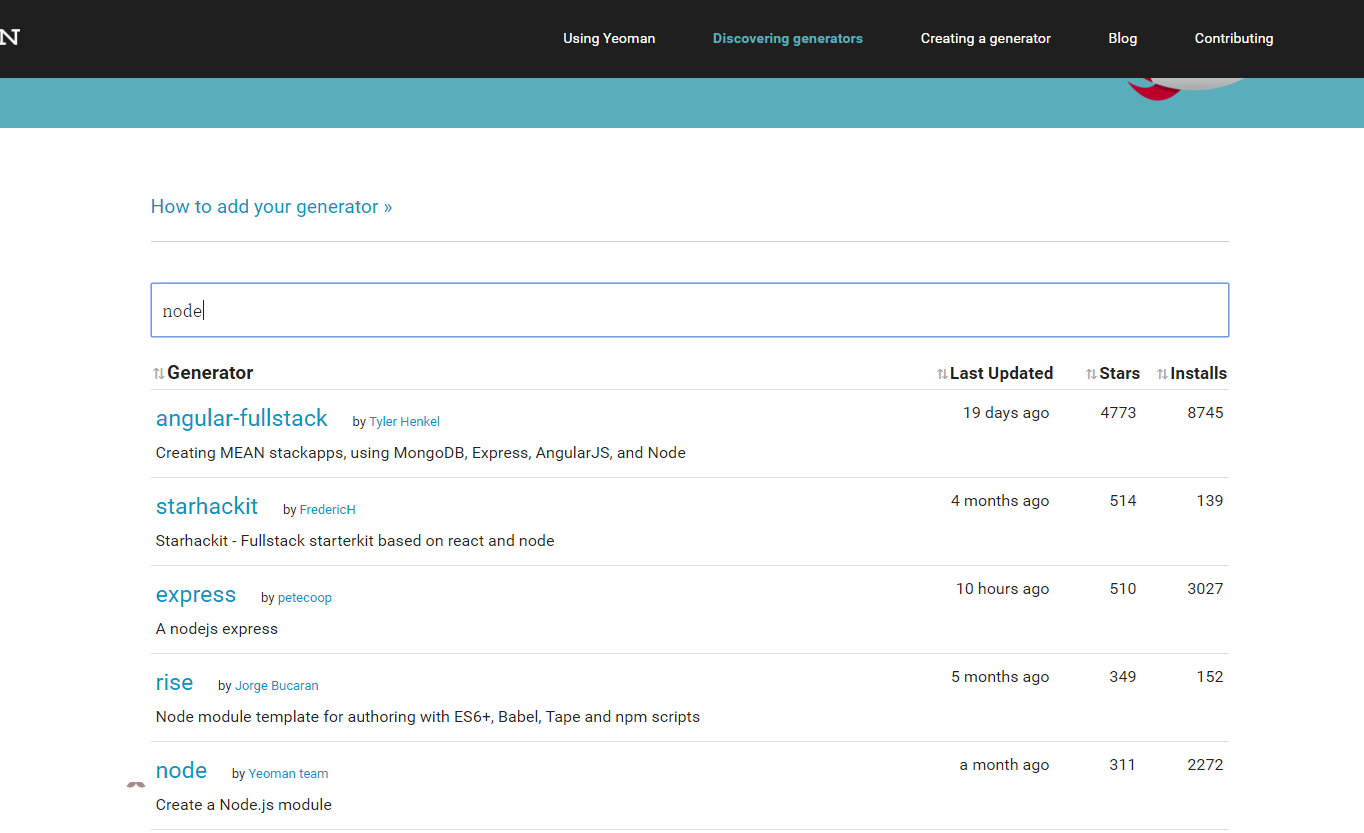The image size is (1364, 833).
Task: View author petecoop profile
Action: click(x=304, y=598)
